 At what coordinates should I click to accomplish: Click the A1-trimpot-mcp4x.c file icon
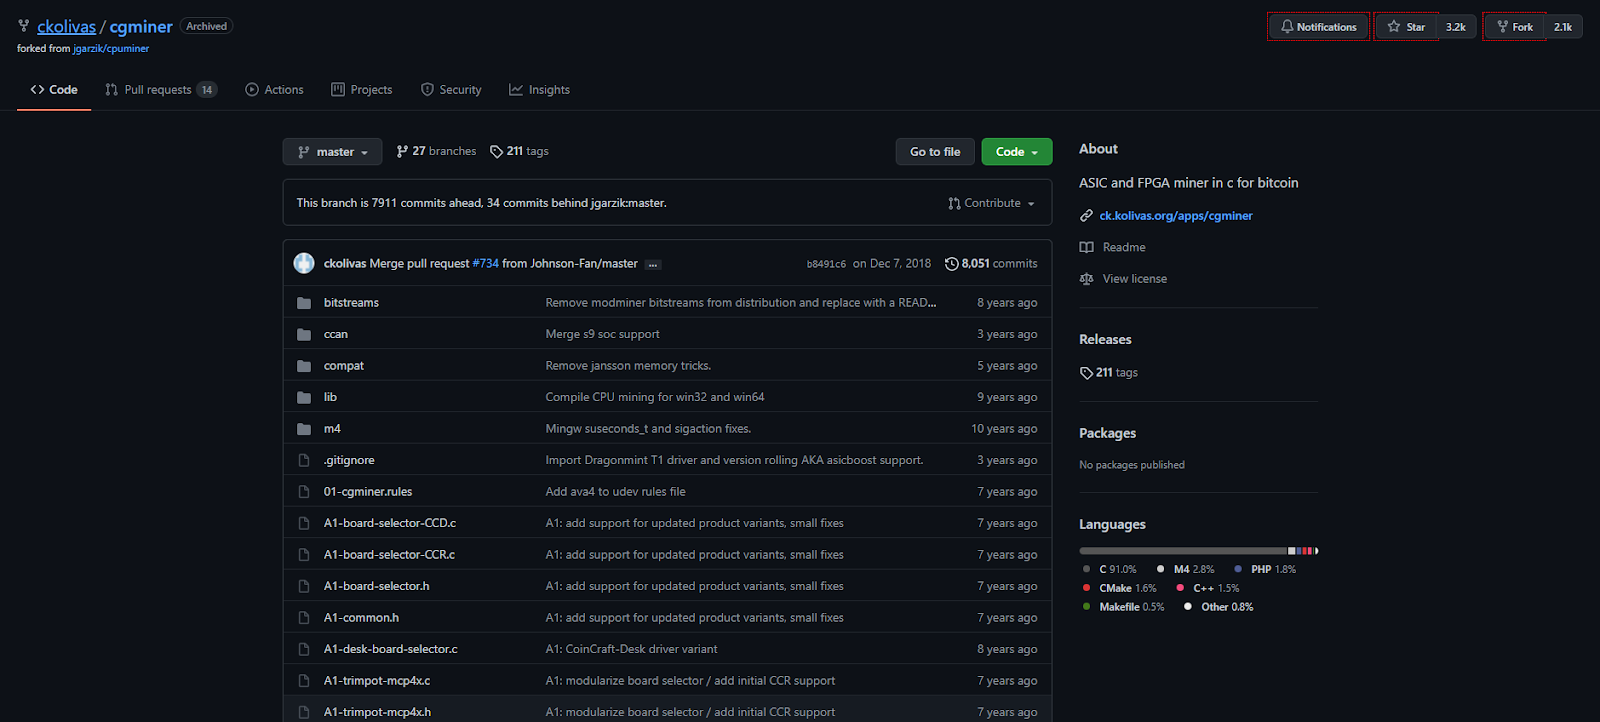pyautogui.click(x=304, y=681)
